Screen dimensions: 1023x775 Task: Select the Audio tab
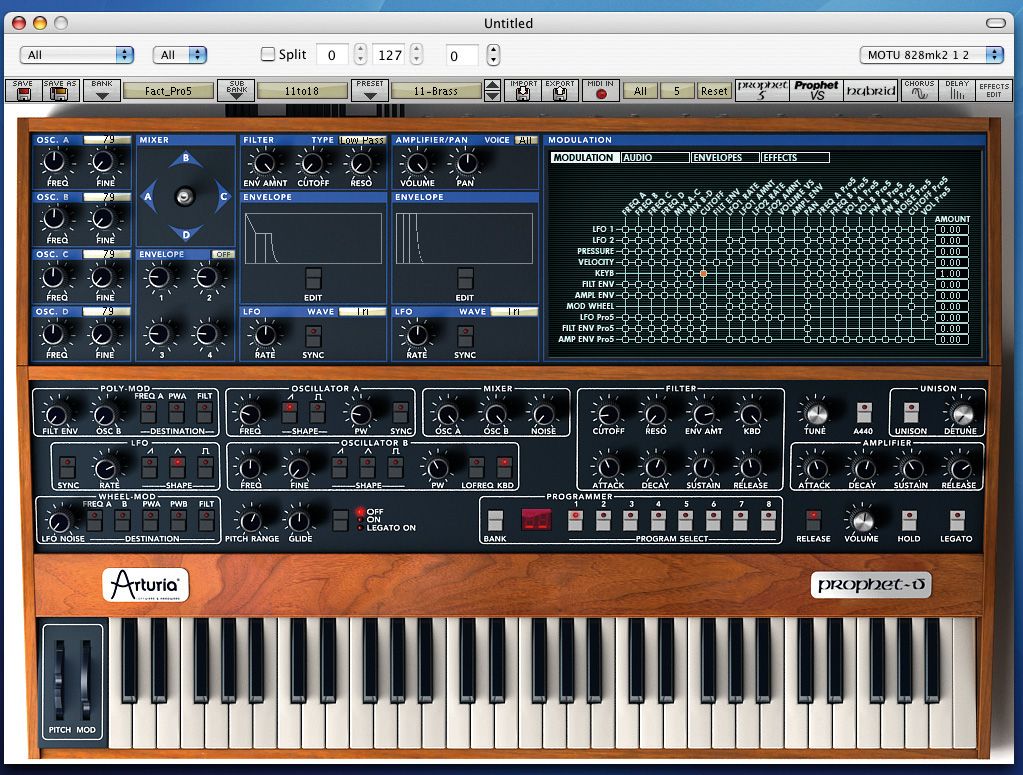click(655, 157)
